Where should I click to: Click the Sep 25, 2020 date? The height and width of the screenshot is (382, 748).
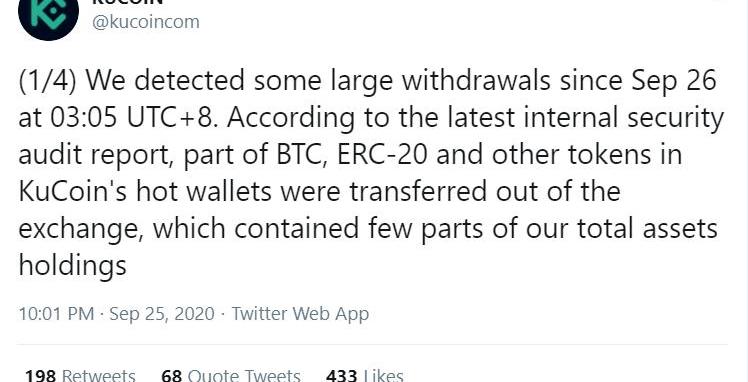point(162,314)
